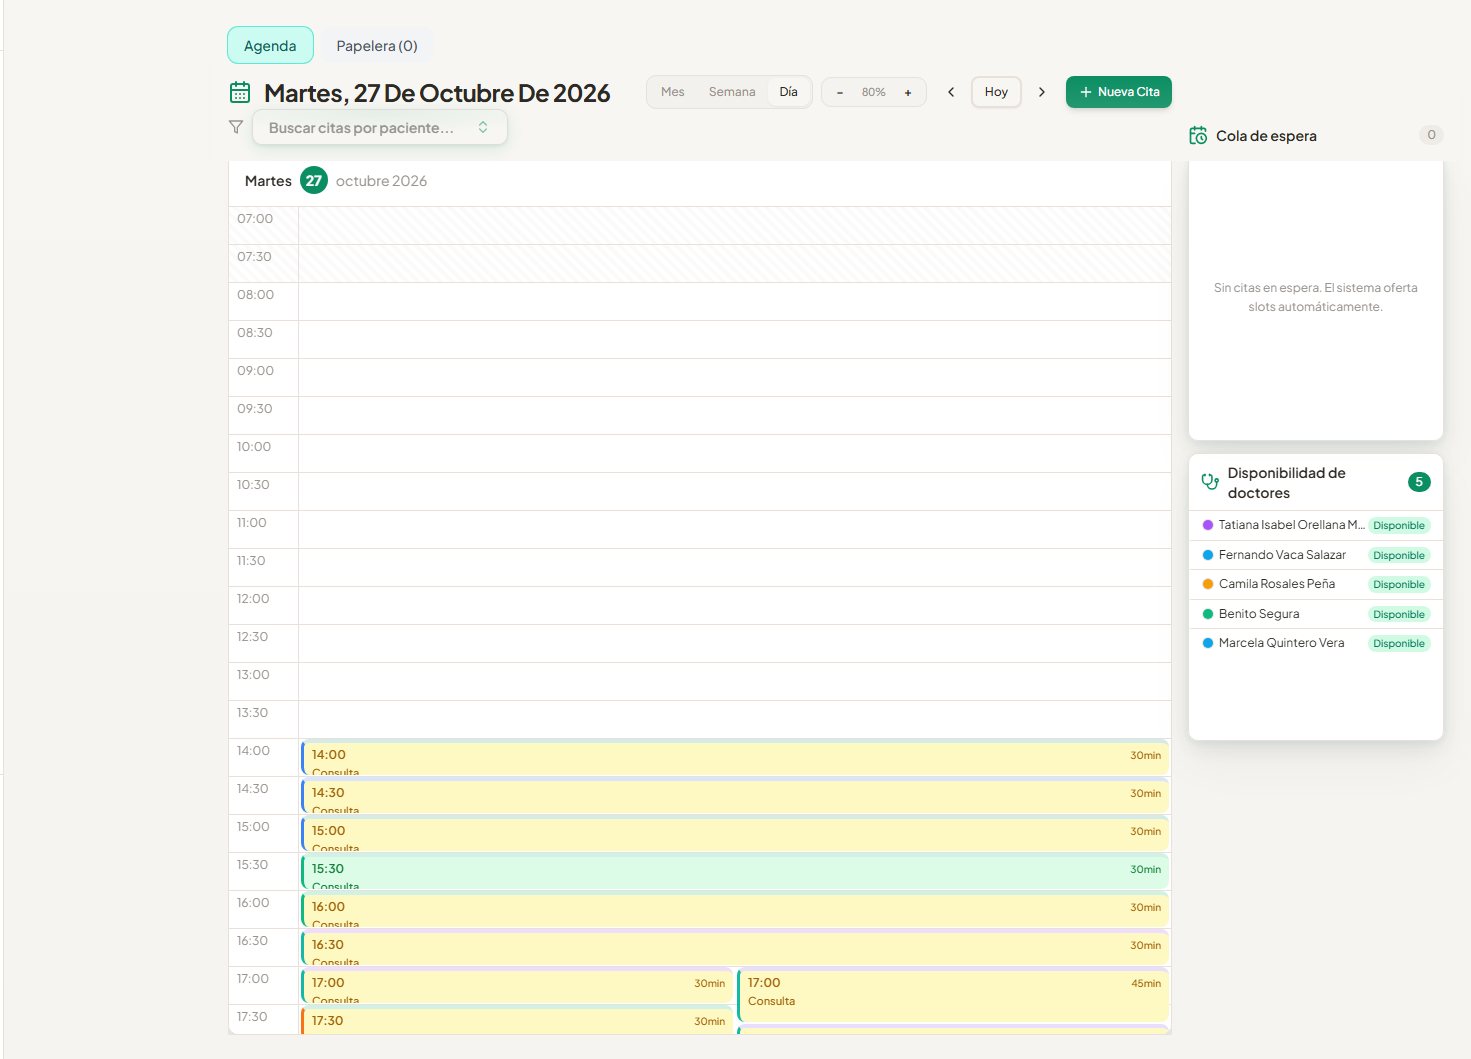Open the 17:00 45min appointment
Image resolution: width=1471 pixels, height=1059 pixels.
click(953, 995)
